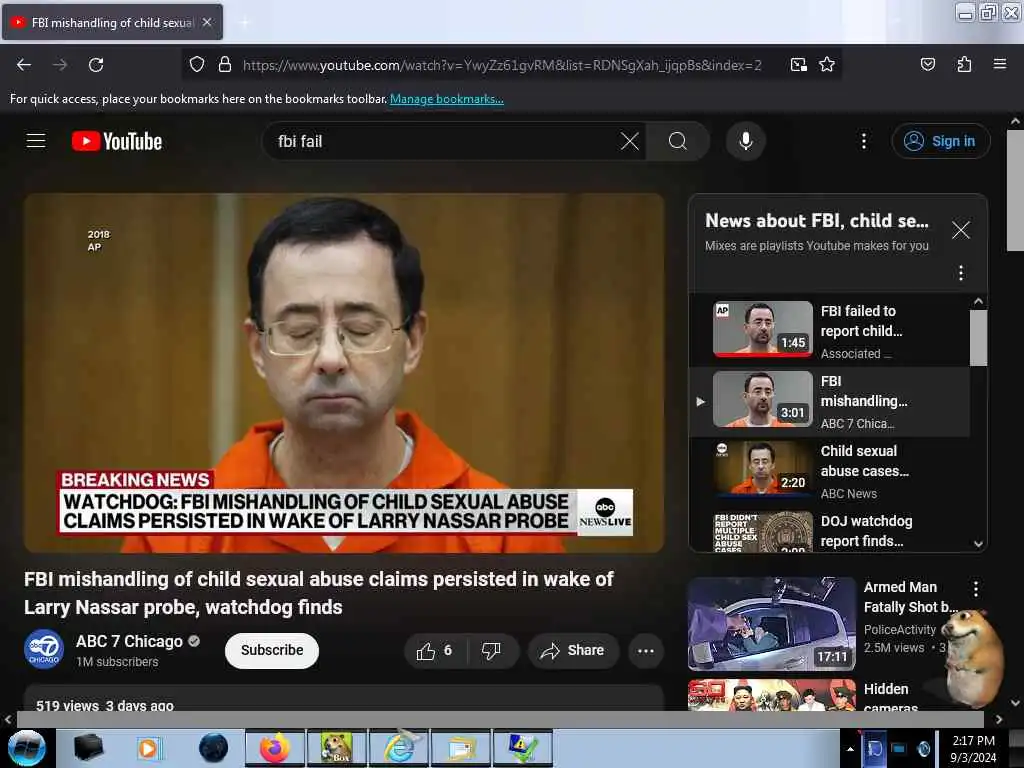Open Firefox from the taskbar
Viewport: 1024px width, 768px height.
click(275, 748)
